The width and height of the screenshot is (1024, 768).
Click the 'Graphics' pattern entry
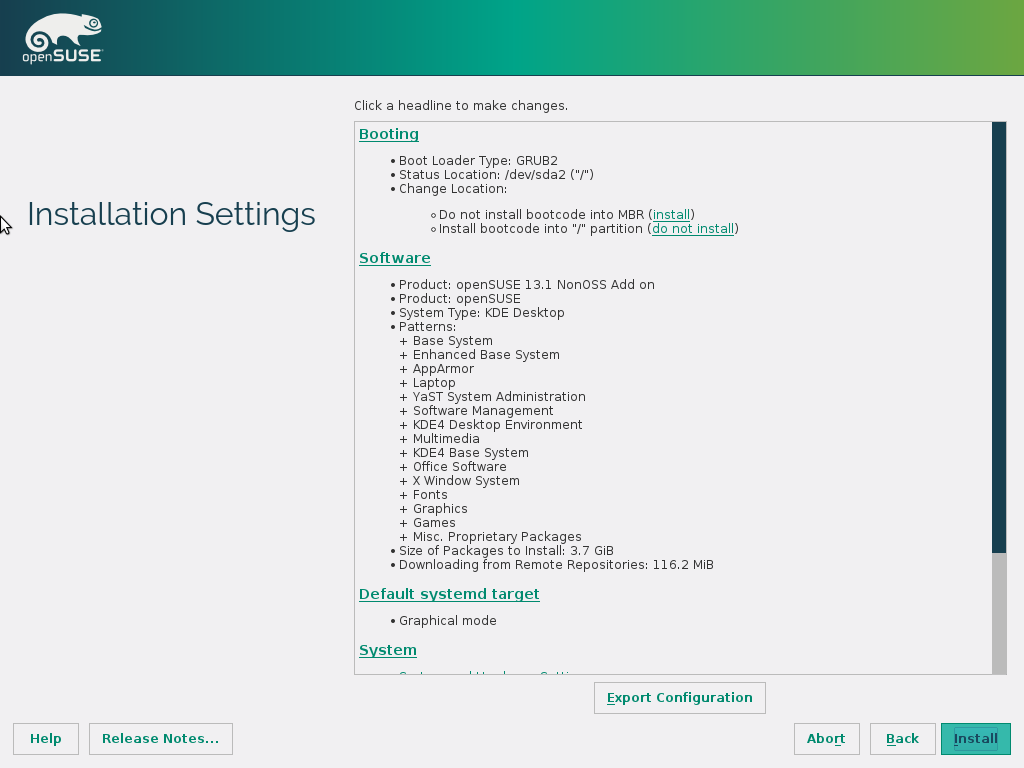[x=440, y=509]
